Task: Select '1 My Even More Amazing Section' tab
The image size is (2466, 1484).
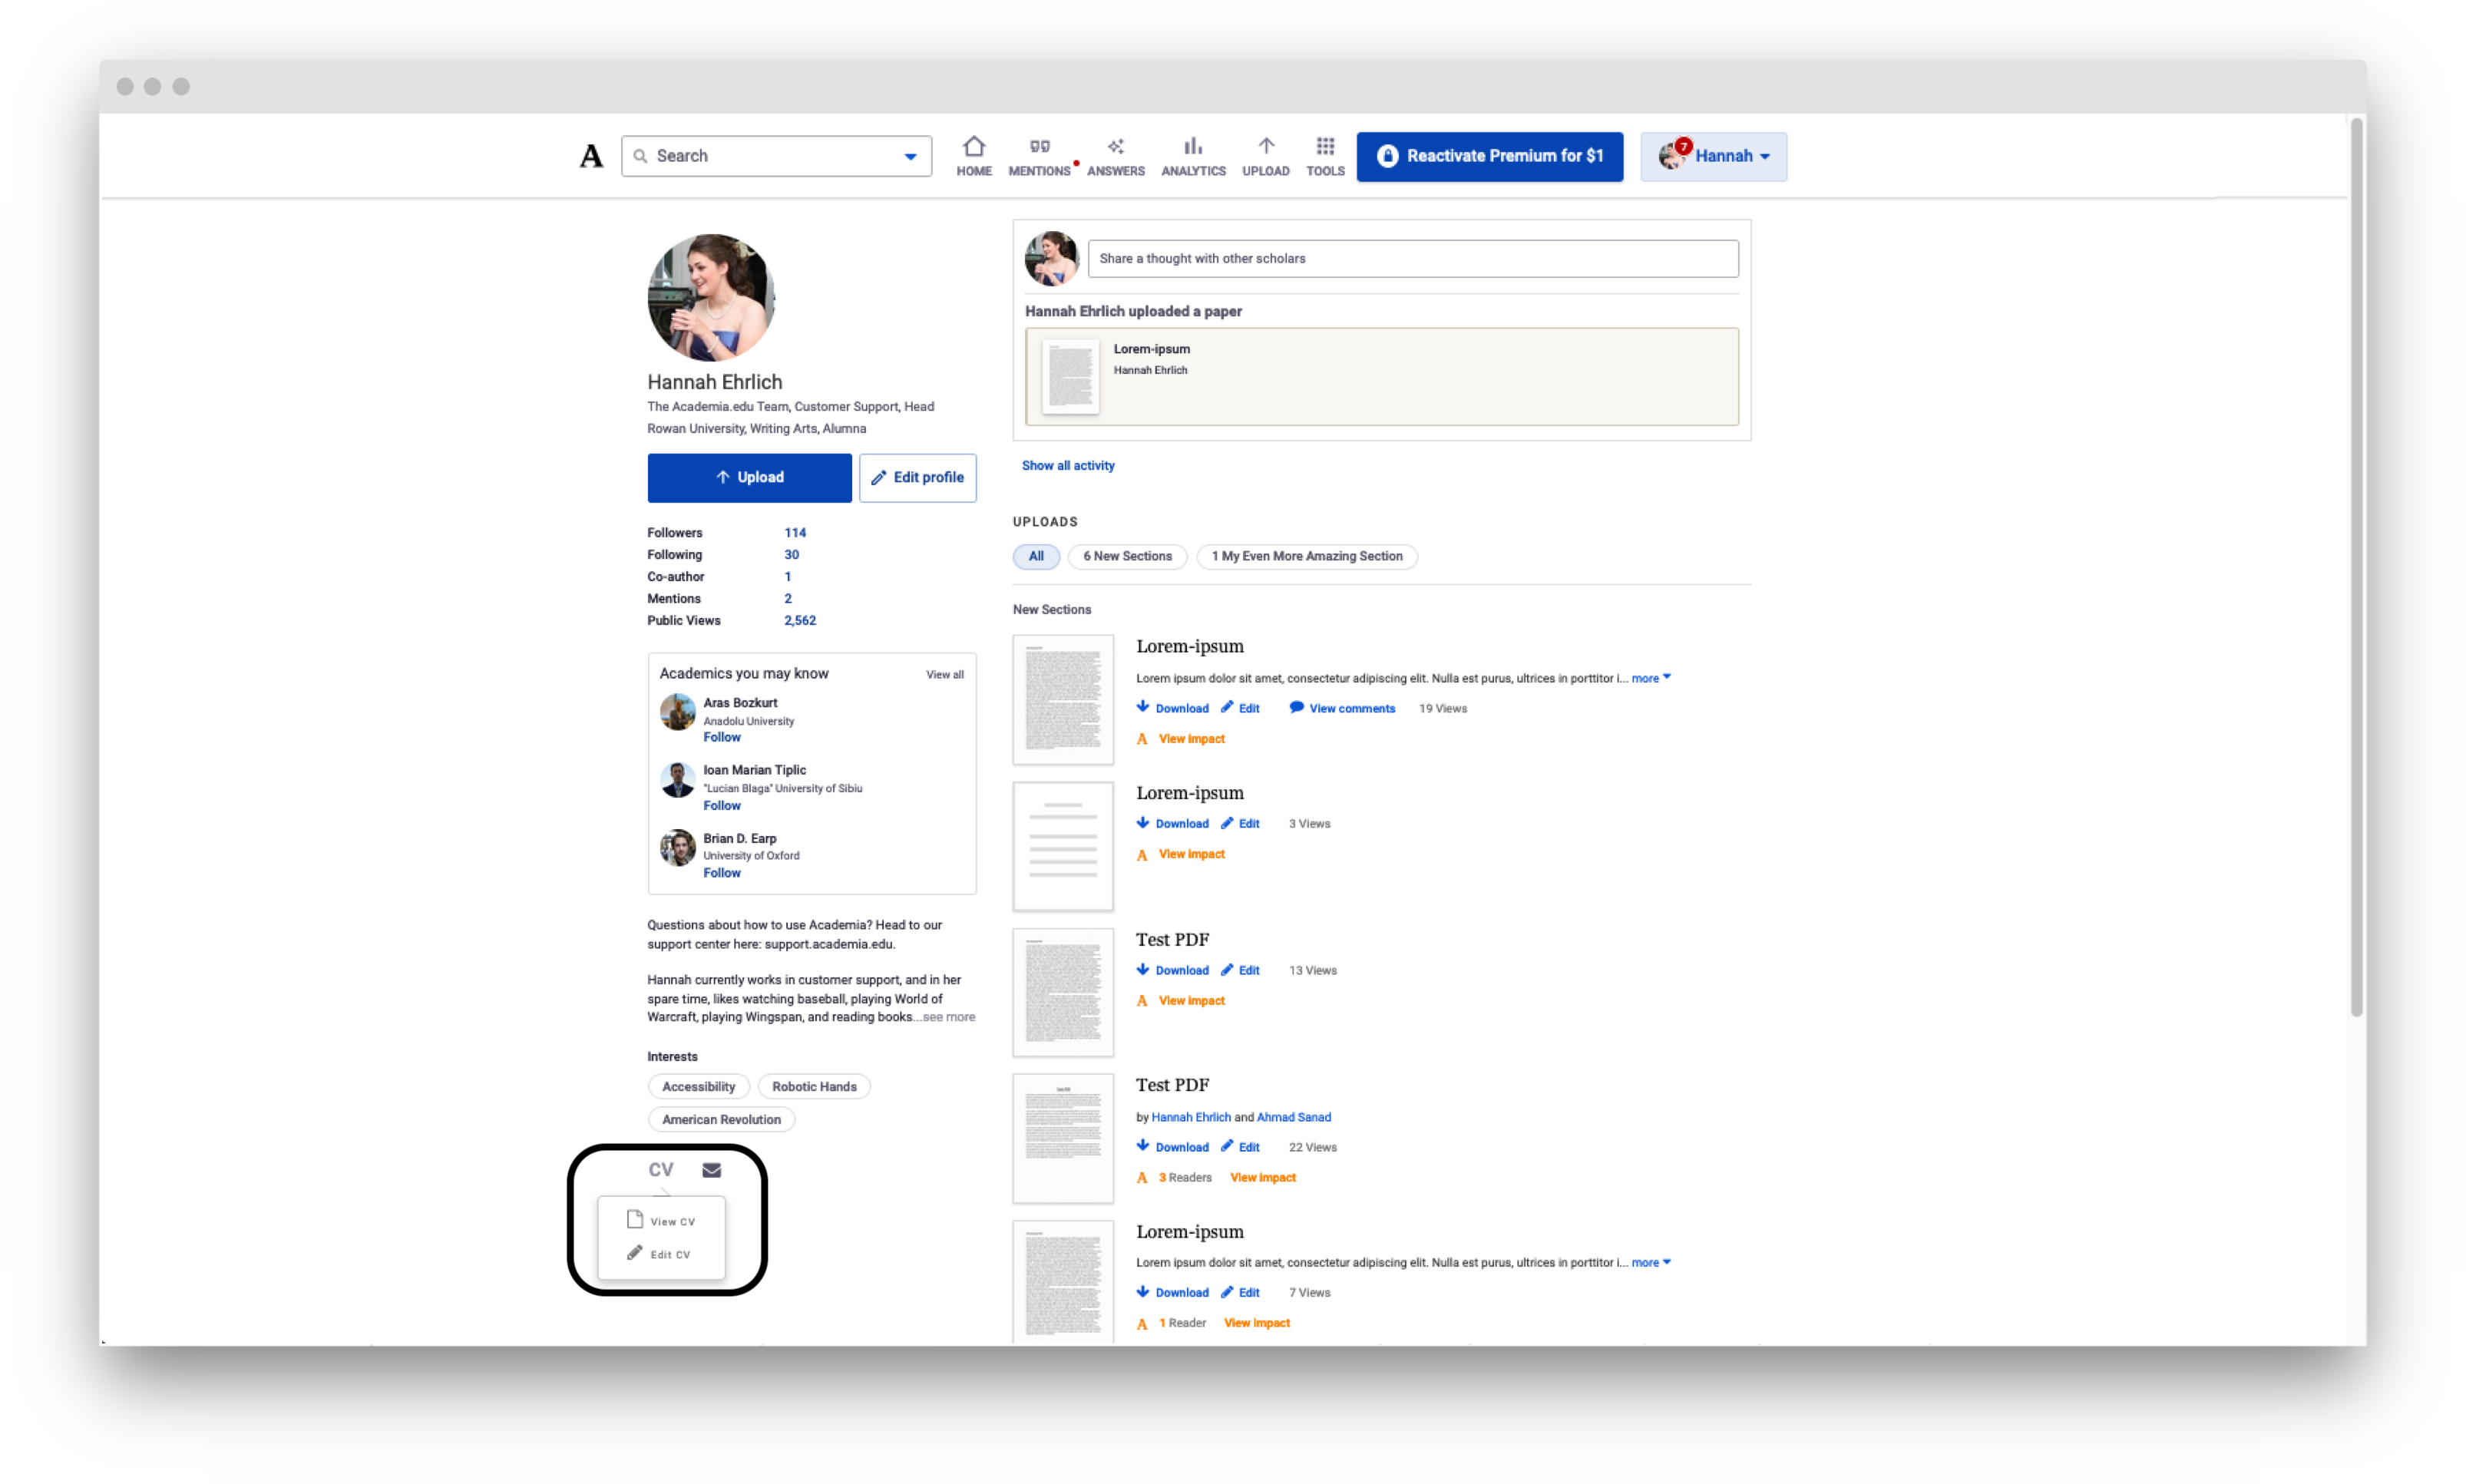Action: (1306, 556)
